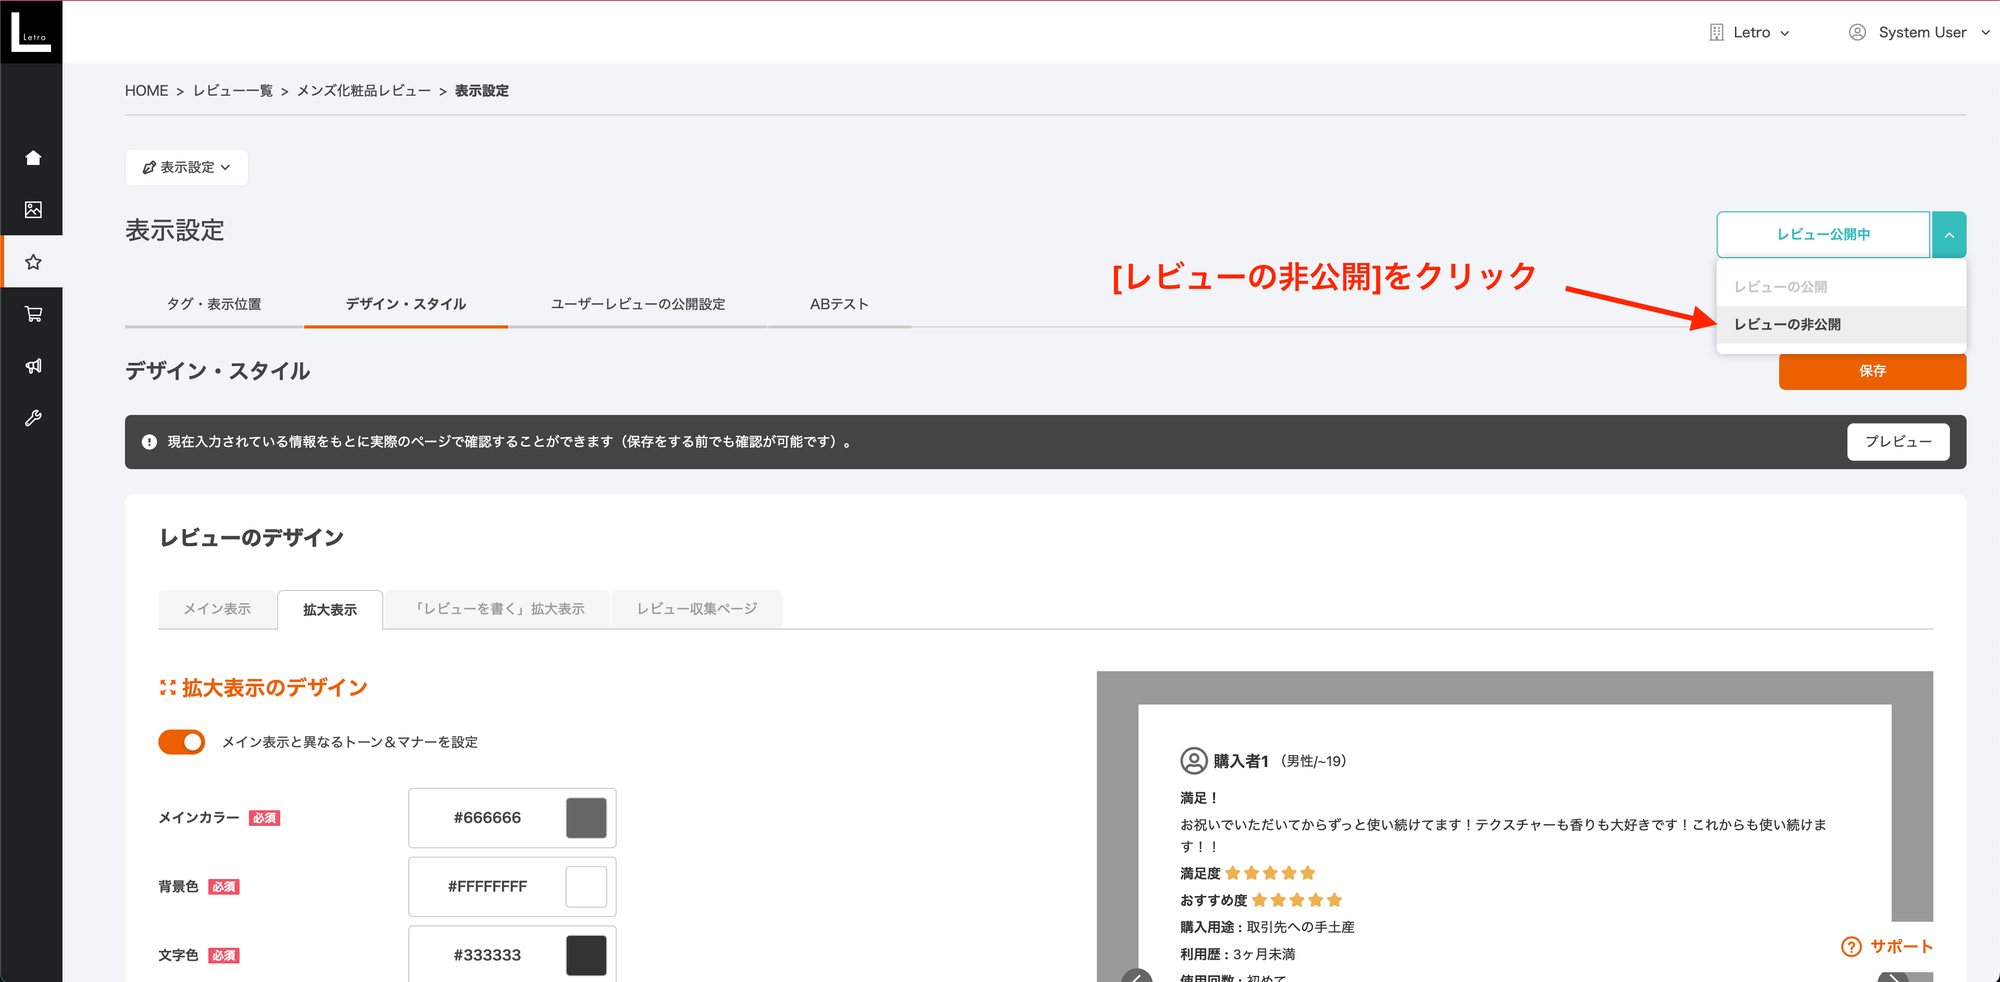Select the レビュー収集ページ design tab
The image size is (2000, 982).
pos(696,609)
